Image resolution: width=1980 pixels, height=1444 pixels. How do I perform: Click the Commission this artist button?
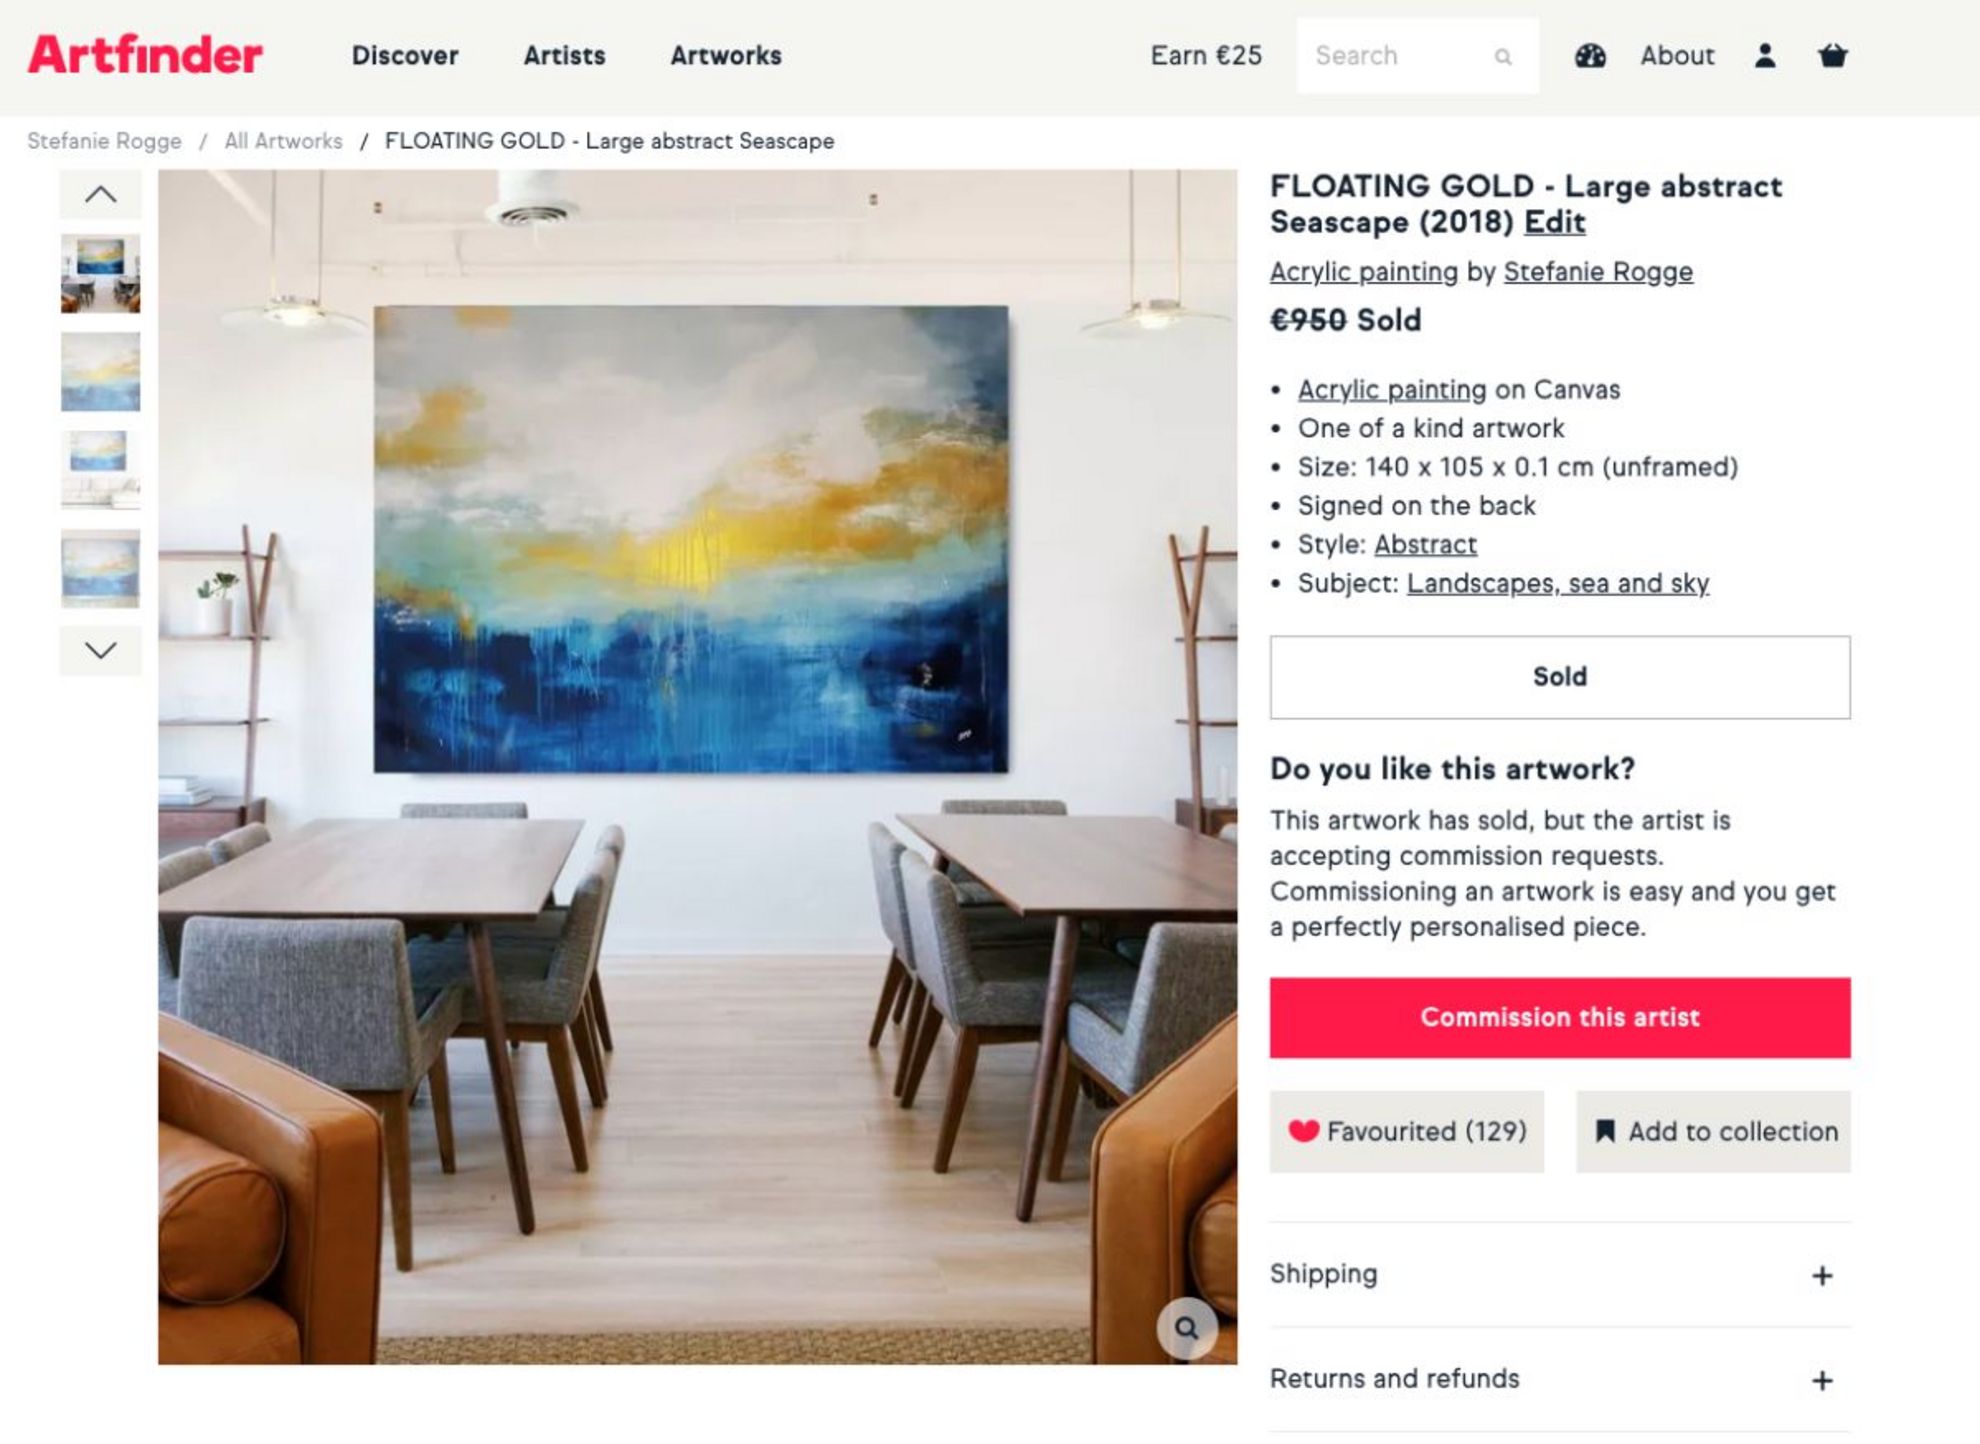click(x=1560, y=1017)
